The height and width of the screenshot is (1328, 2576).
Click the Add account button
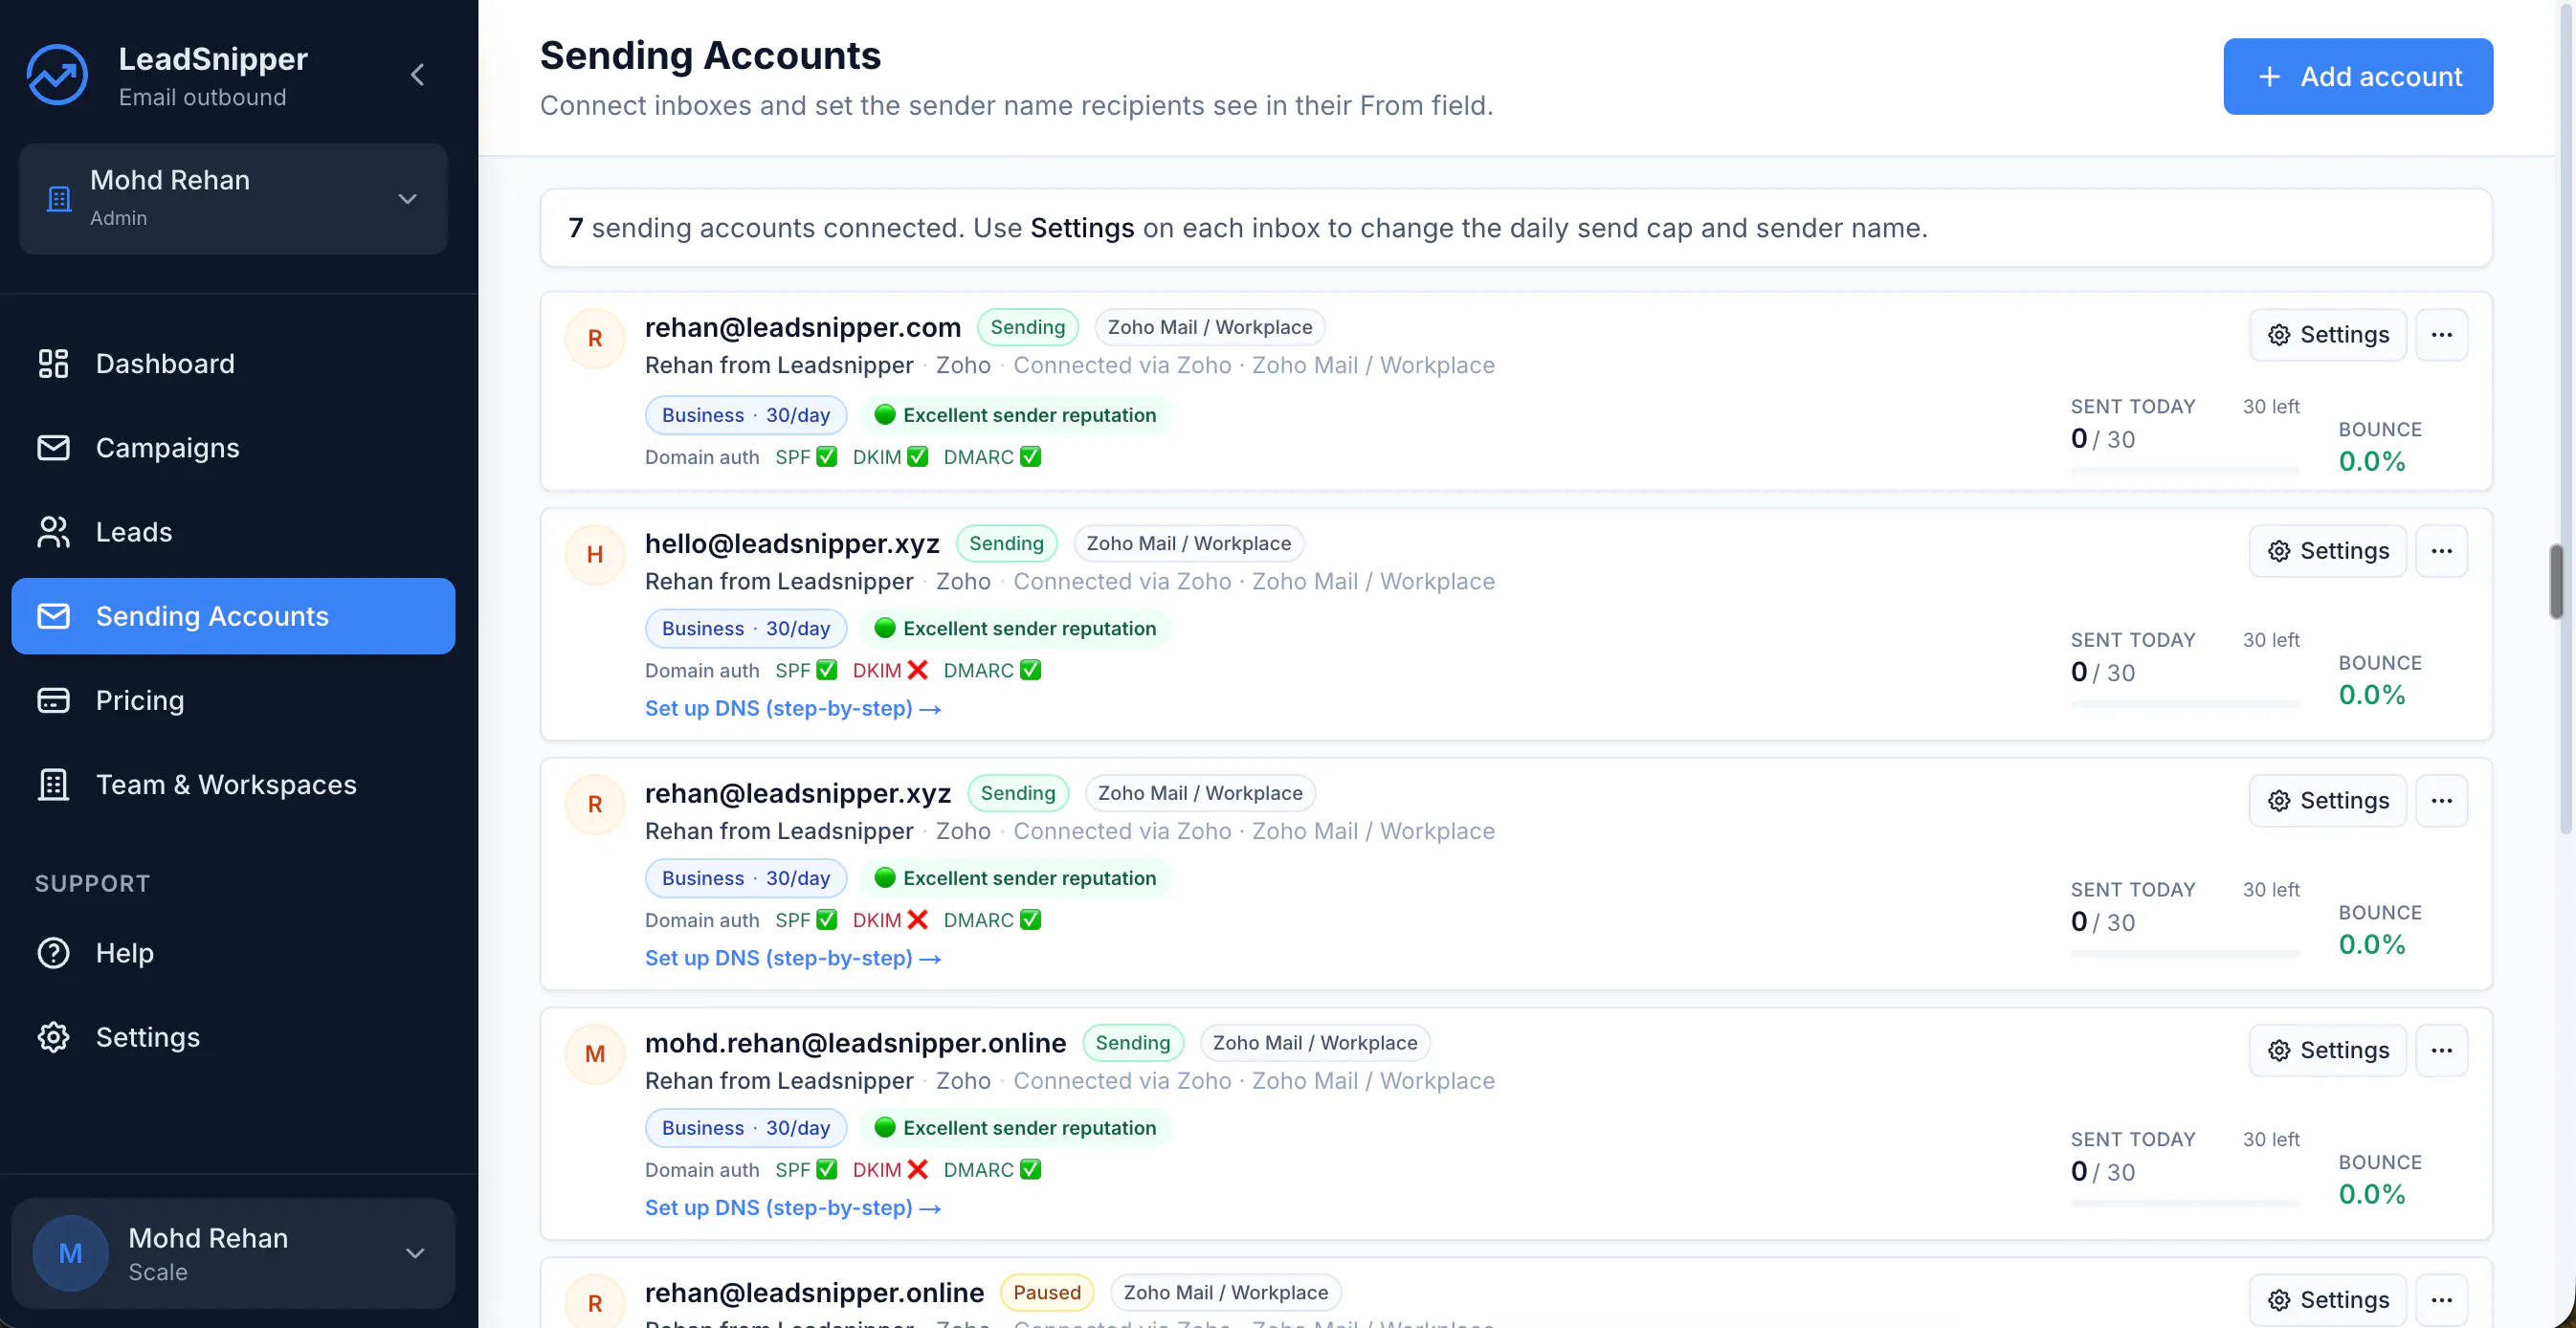2358,76
